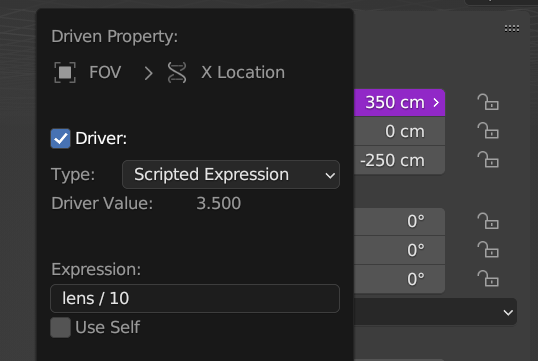Open the Scripted Expression type dropdown

point(231,175)
